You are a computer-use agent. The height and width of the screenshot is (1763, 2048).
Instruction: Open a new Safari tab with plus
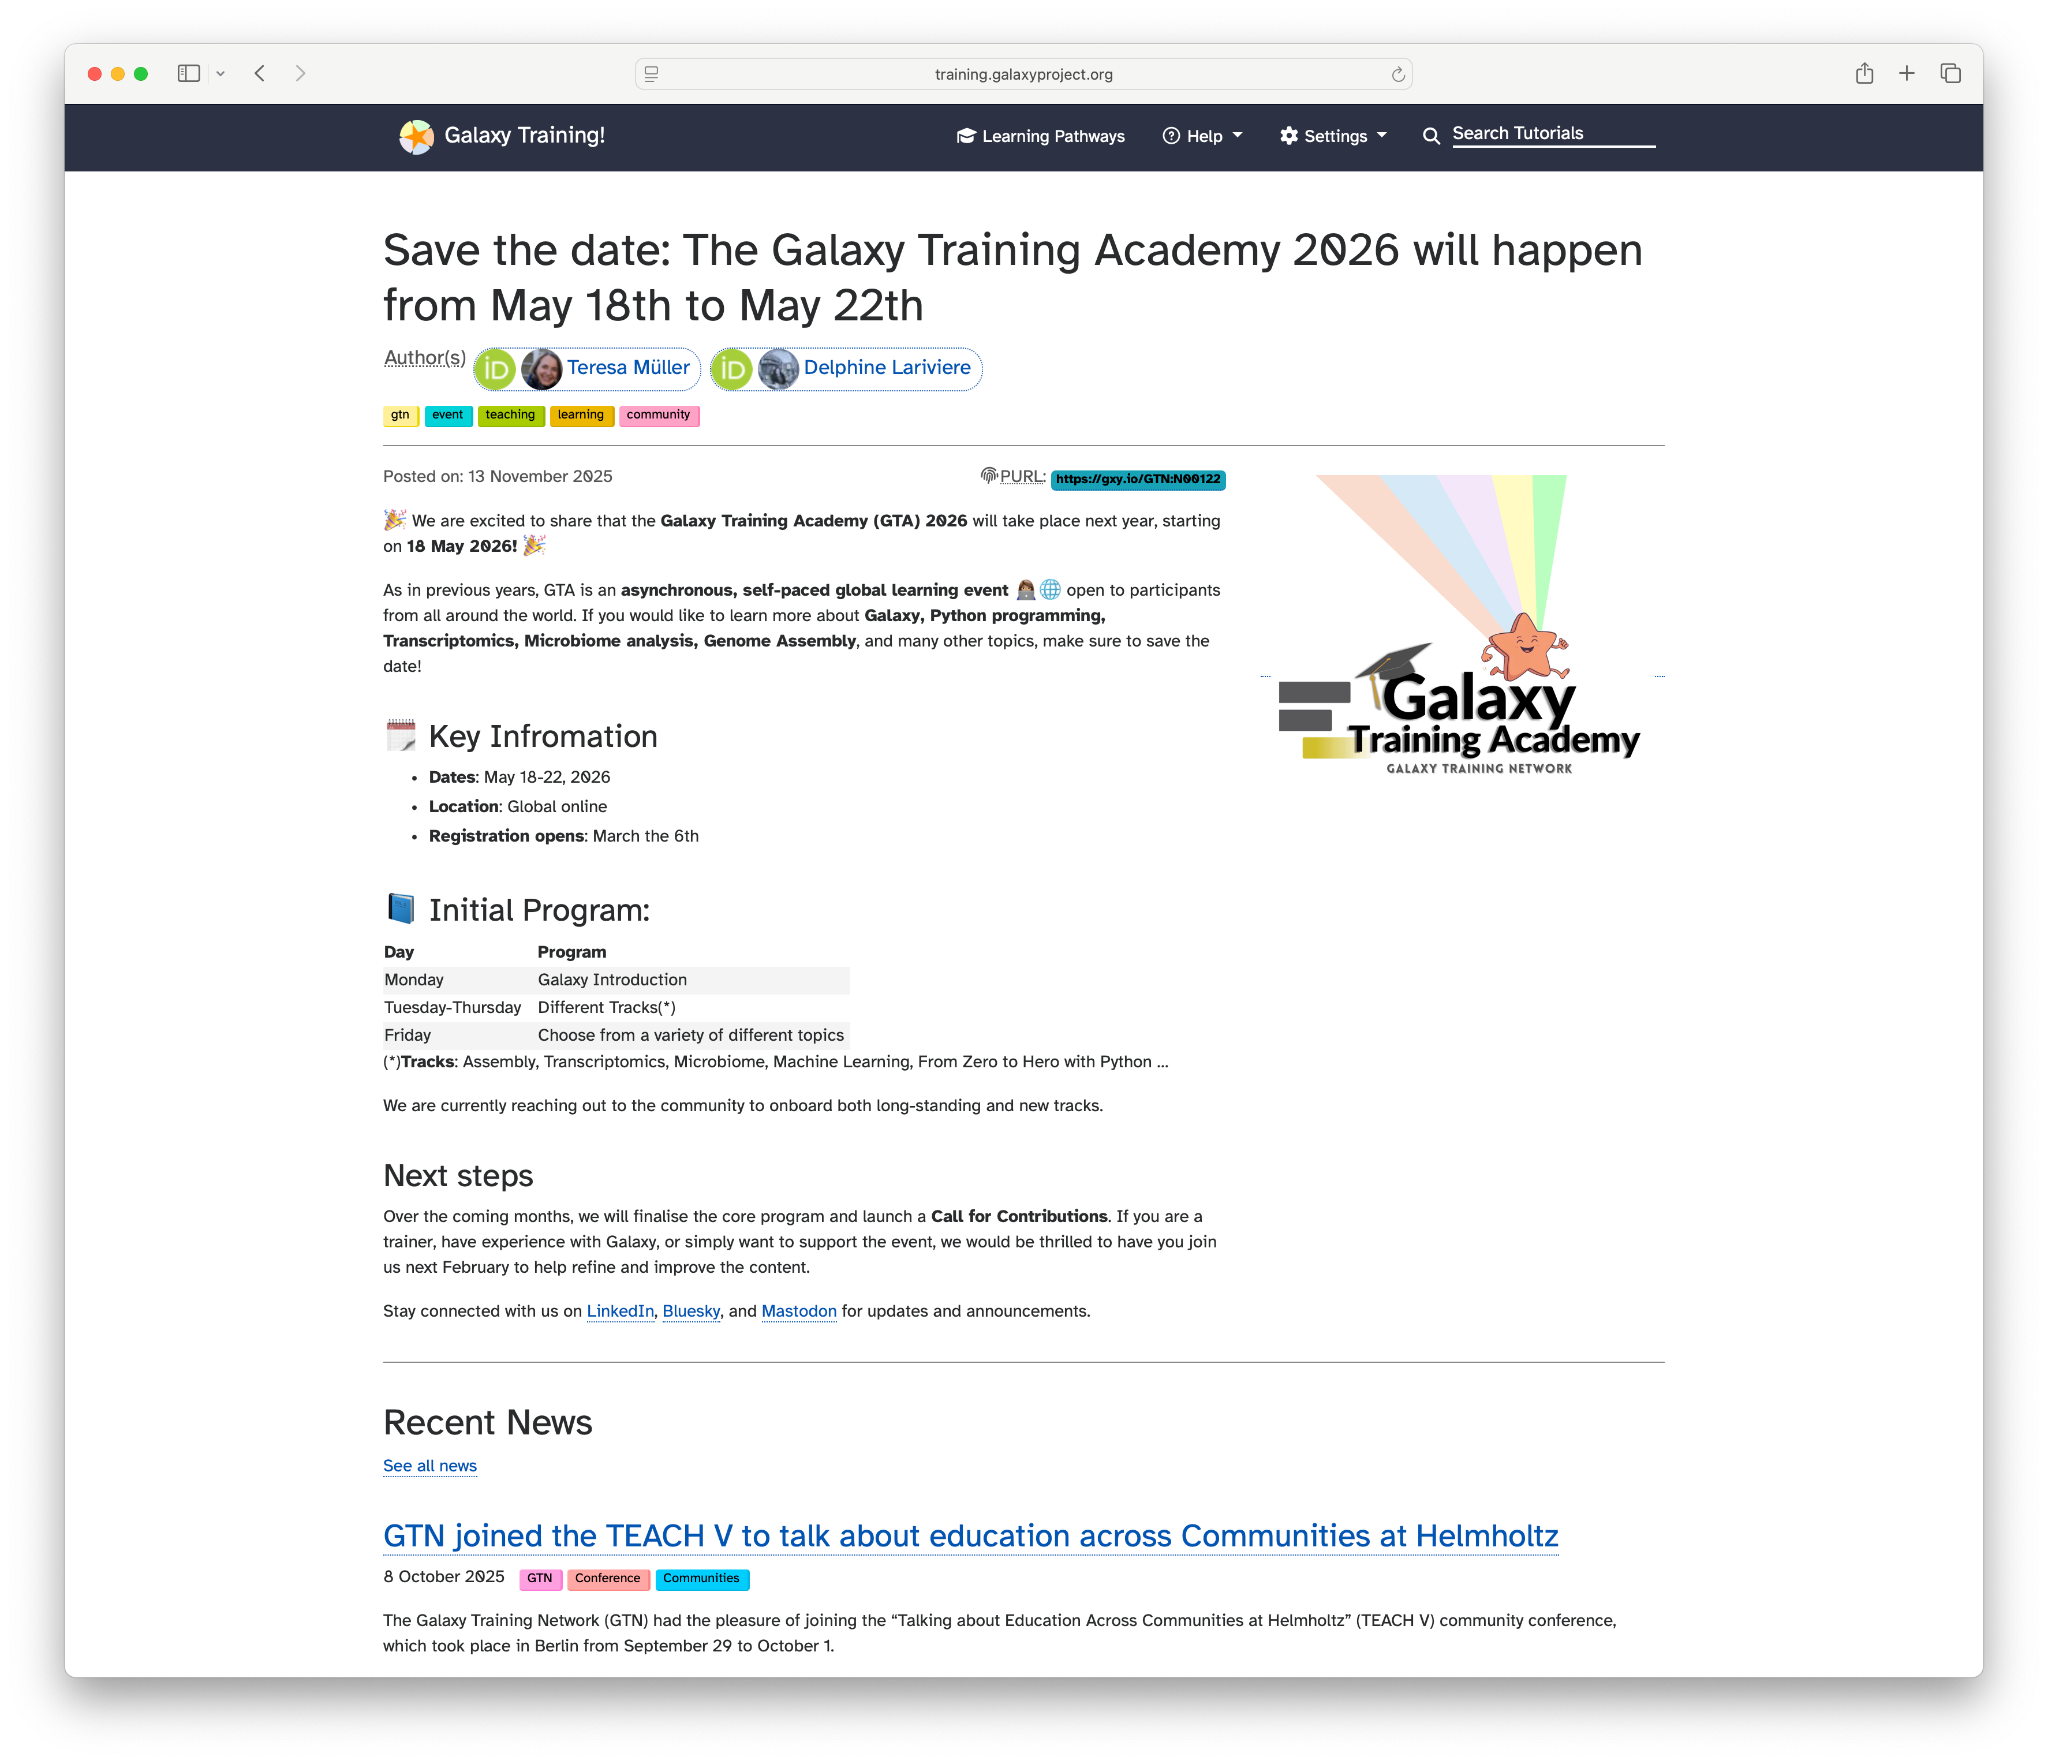[x=1907, y=74]
